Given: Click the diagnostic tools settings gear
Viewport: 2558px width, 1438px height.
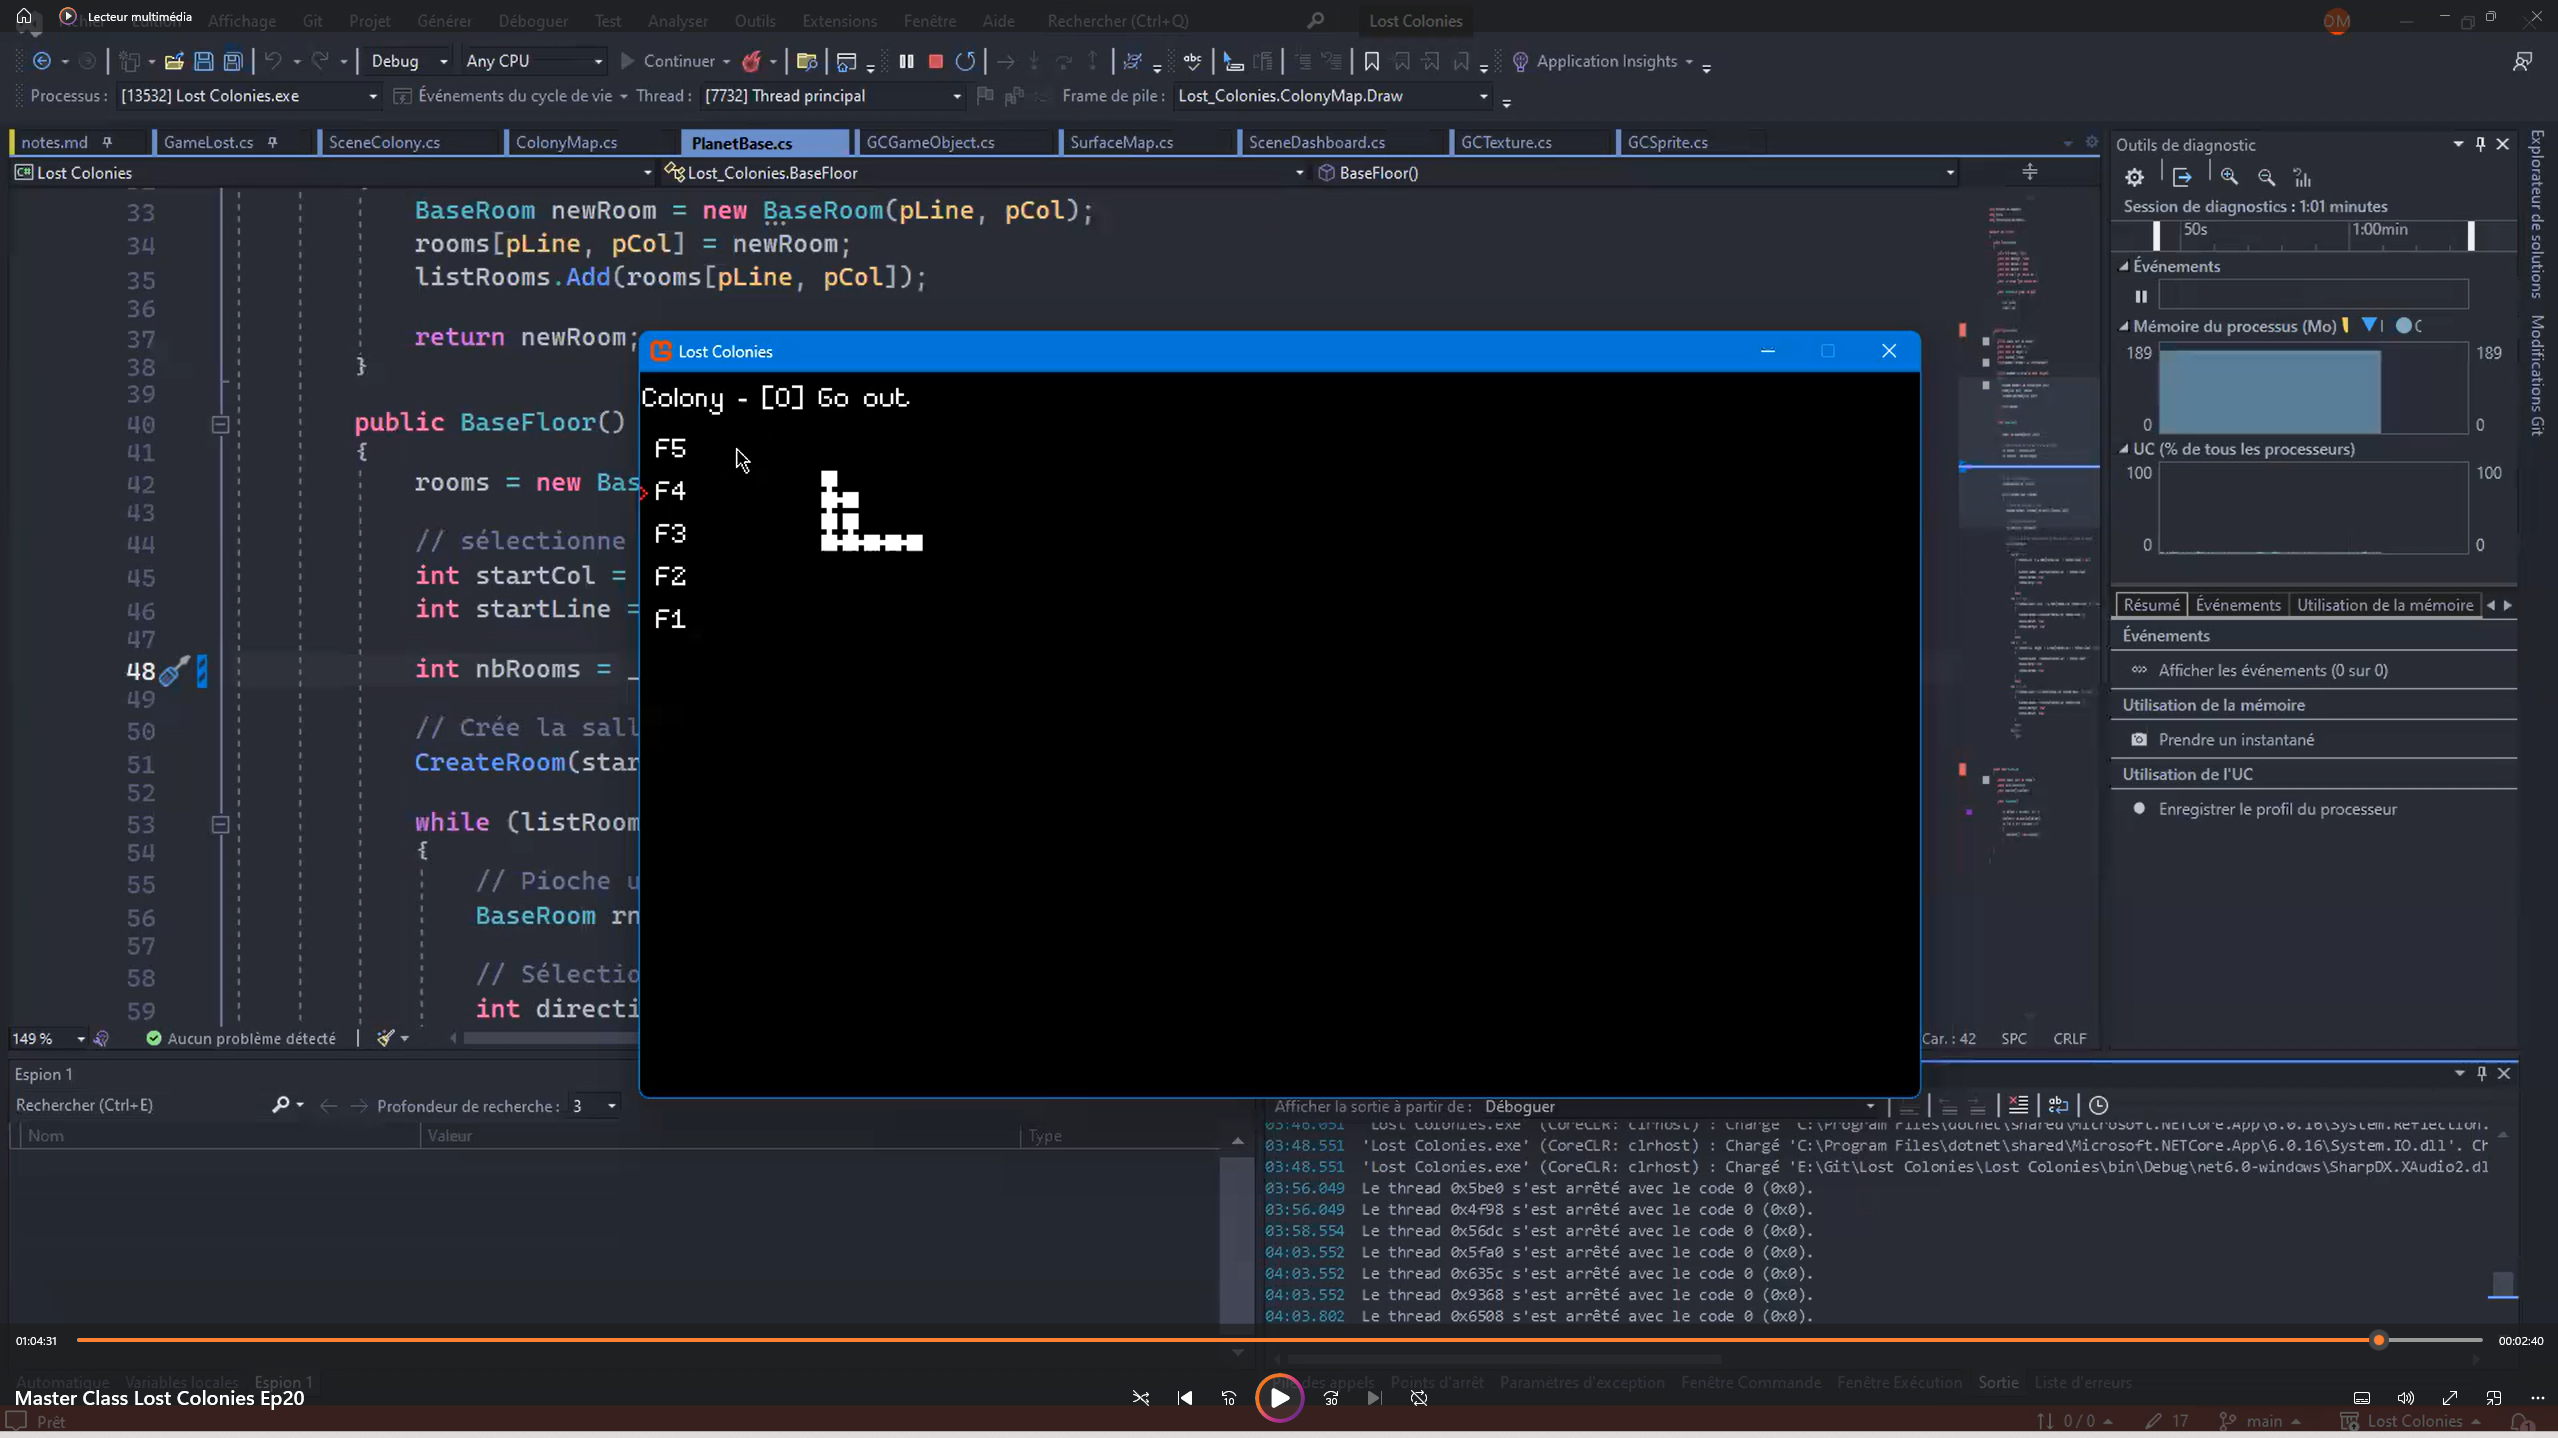Looking at the screenshot, I should (x=2134, y=177).
